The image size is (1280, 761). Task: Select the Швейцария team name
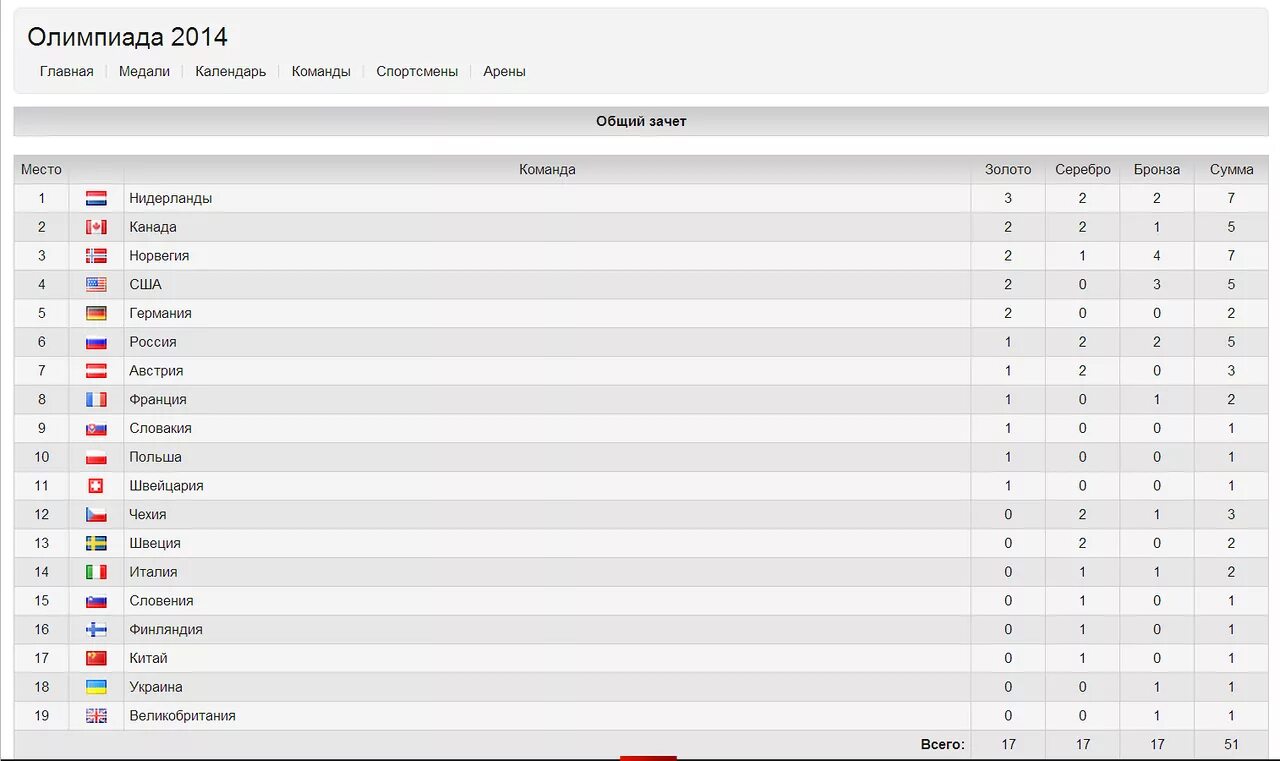coord(166,486)
